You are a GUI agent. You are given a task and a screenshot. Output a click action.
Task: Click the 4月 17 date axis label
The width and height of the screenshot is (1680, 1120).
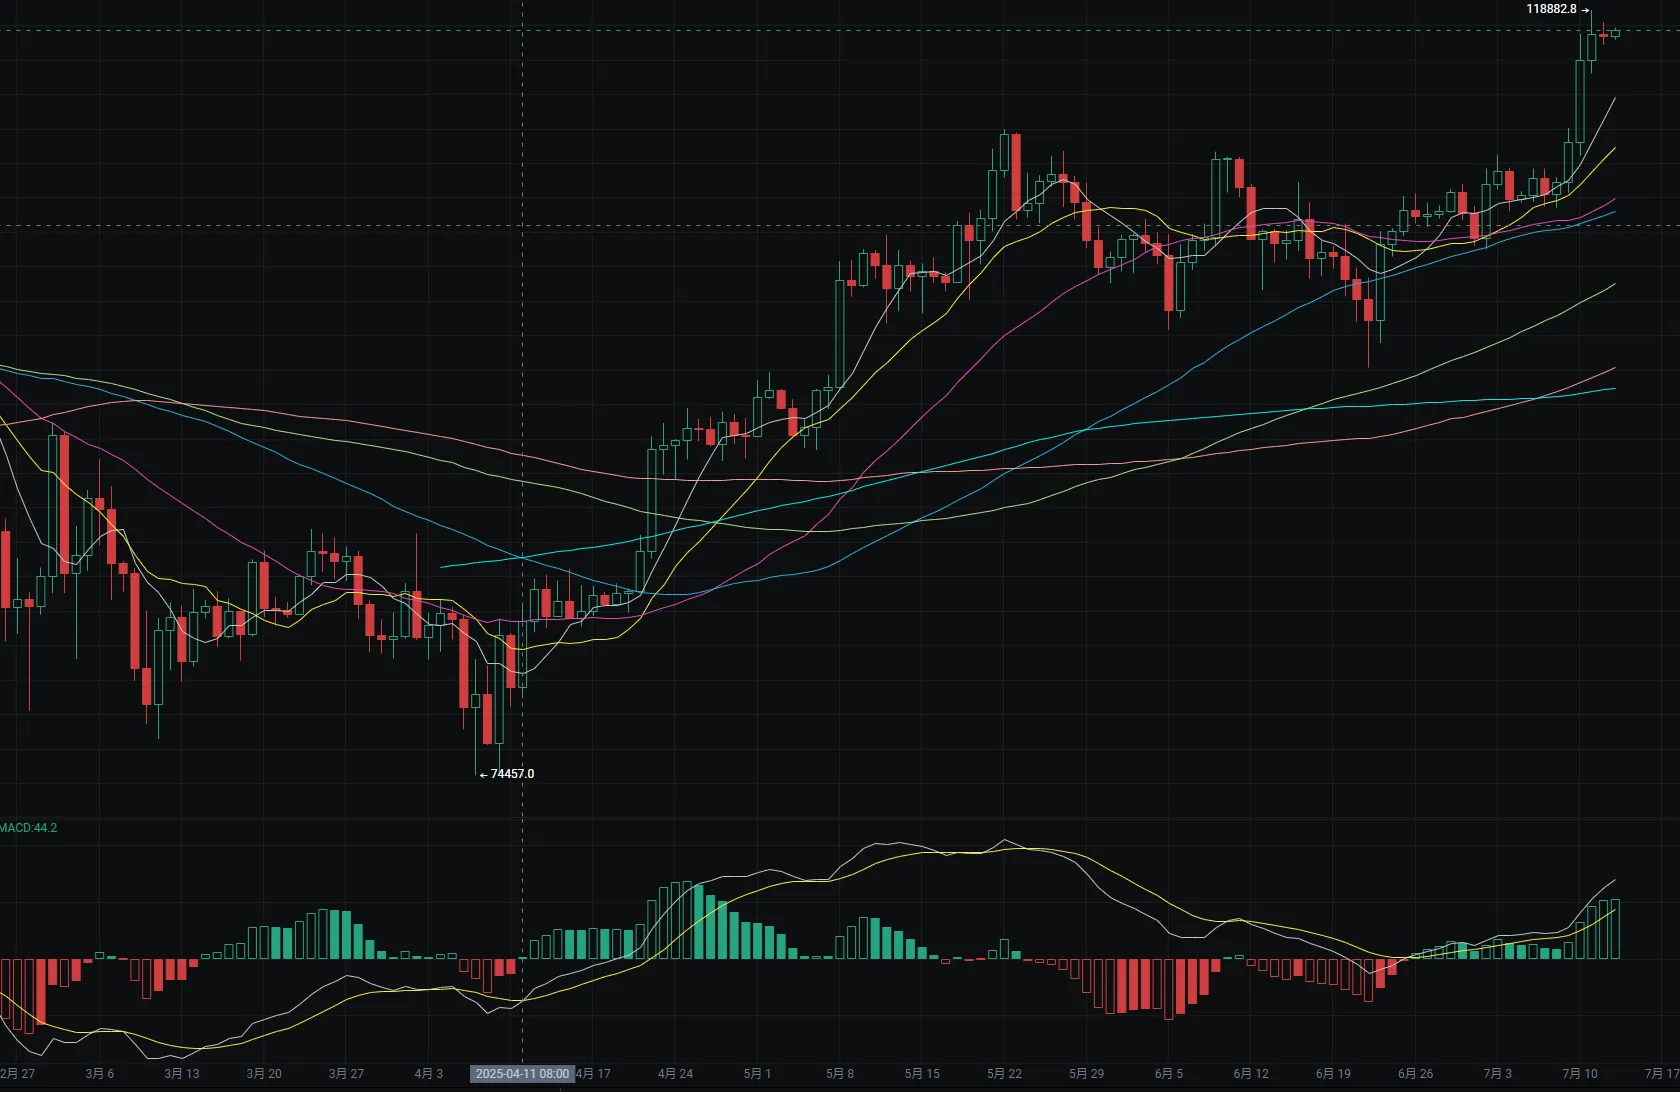click(594, 1074)
